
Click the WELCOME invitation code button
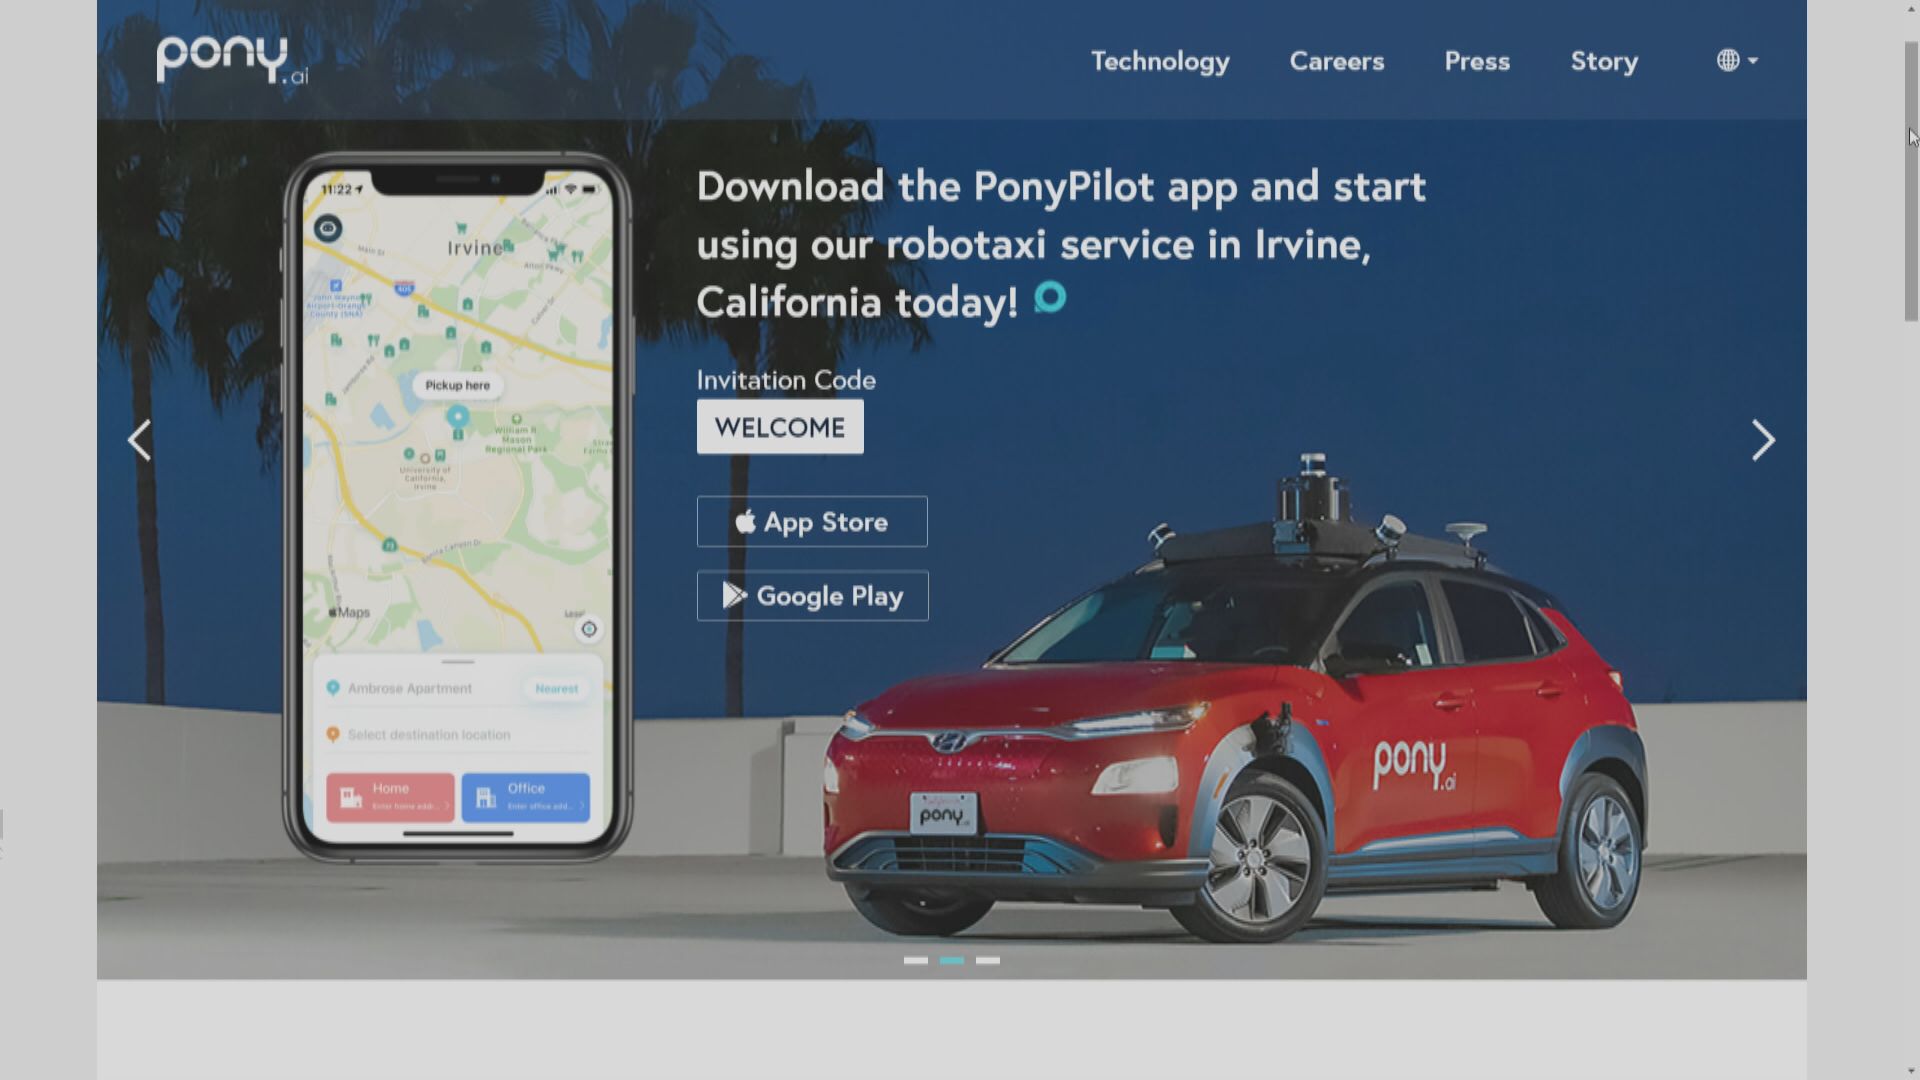tap(779, 427)
